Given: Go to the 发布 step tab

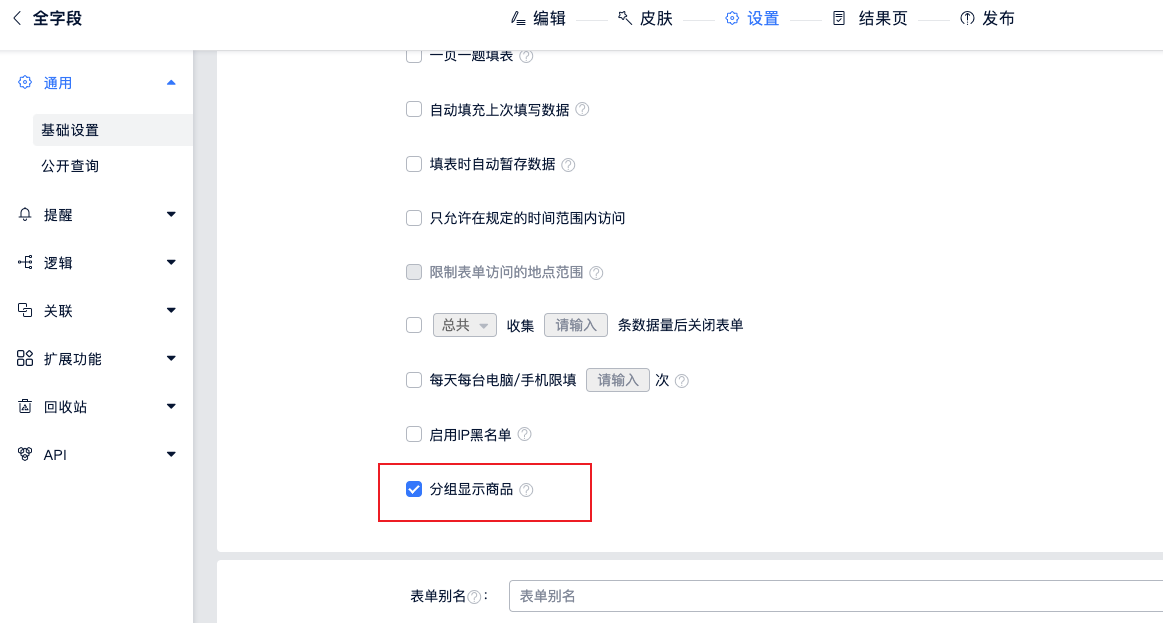Looking at the screenshot, I should click(987, 18).
